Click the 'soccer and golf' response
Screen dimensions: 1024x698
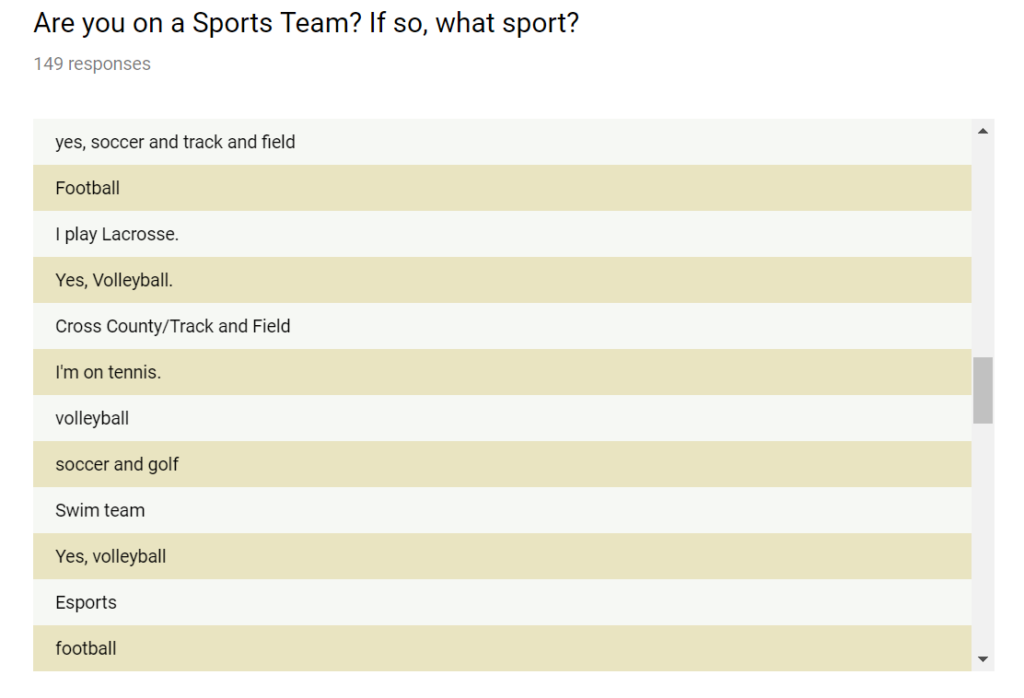click(x=117, y=464)
